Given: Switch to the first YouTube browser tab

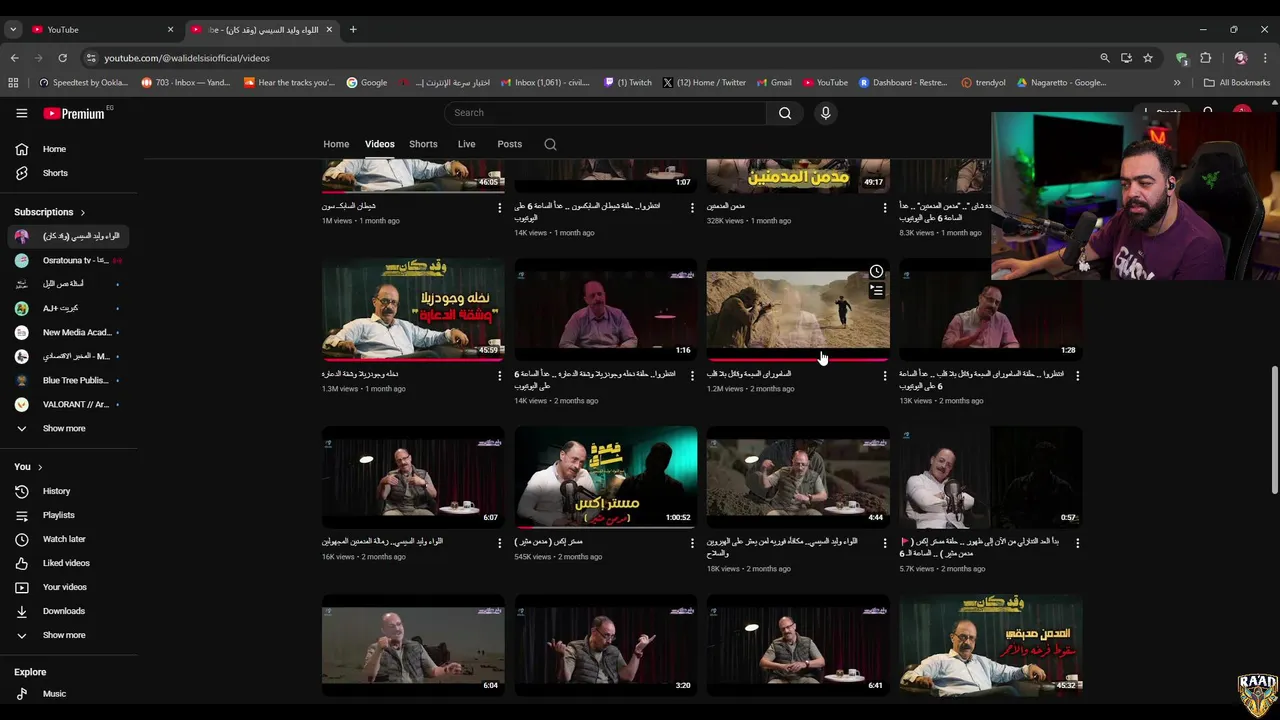Looking at the screenshot, I should click(x=102, y=29).
